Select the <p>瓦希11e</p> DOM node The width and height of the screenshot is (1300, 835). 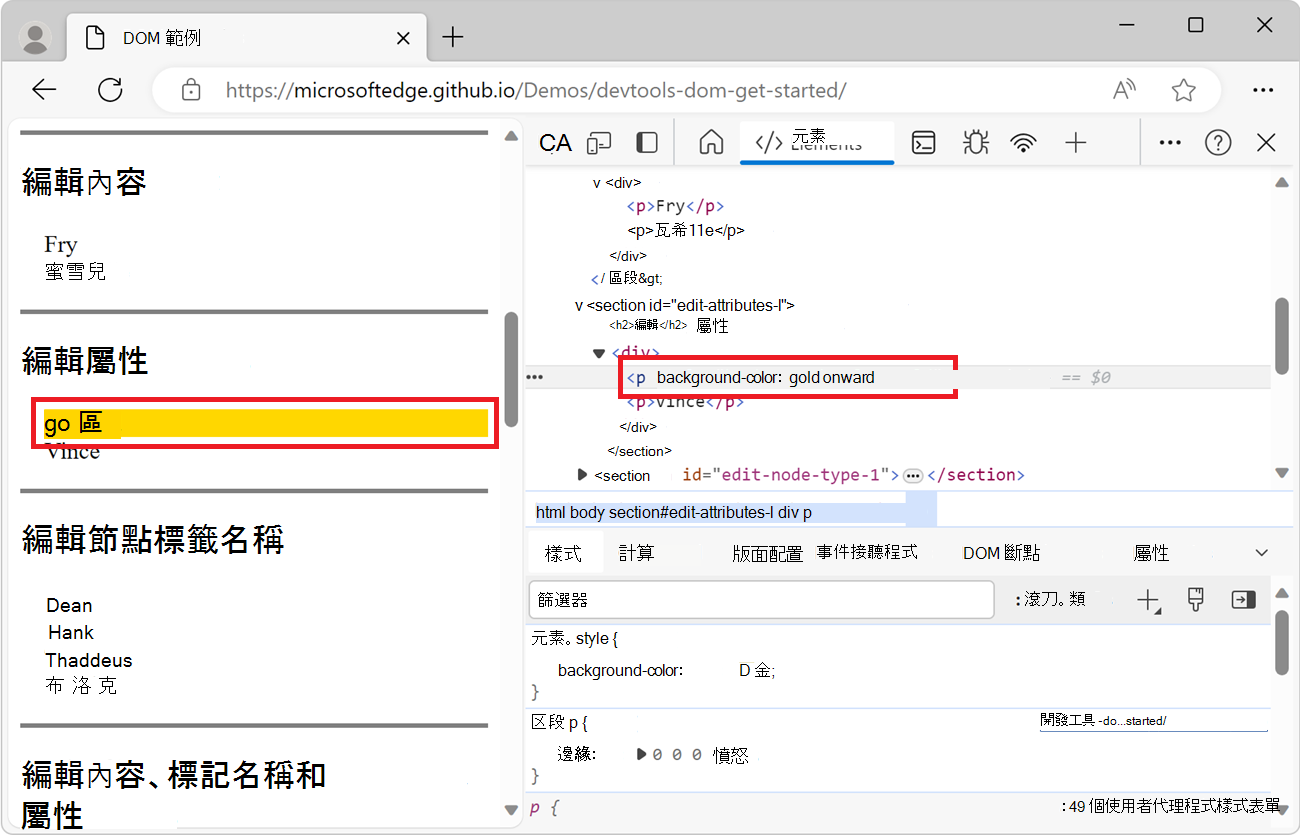coord(685,231)
